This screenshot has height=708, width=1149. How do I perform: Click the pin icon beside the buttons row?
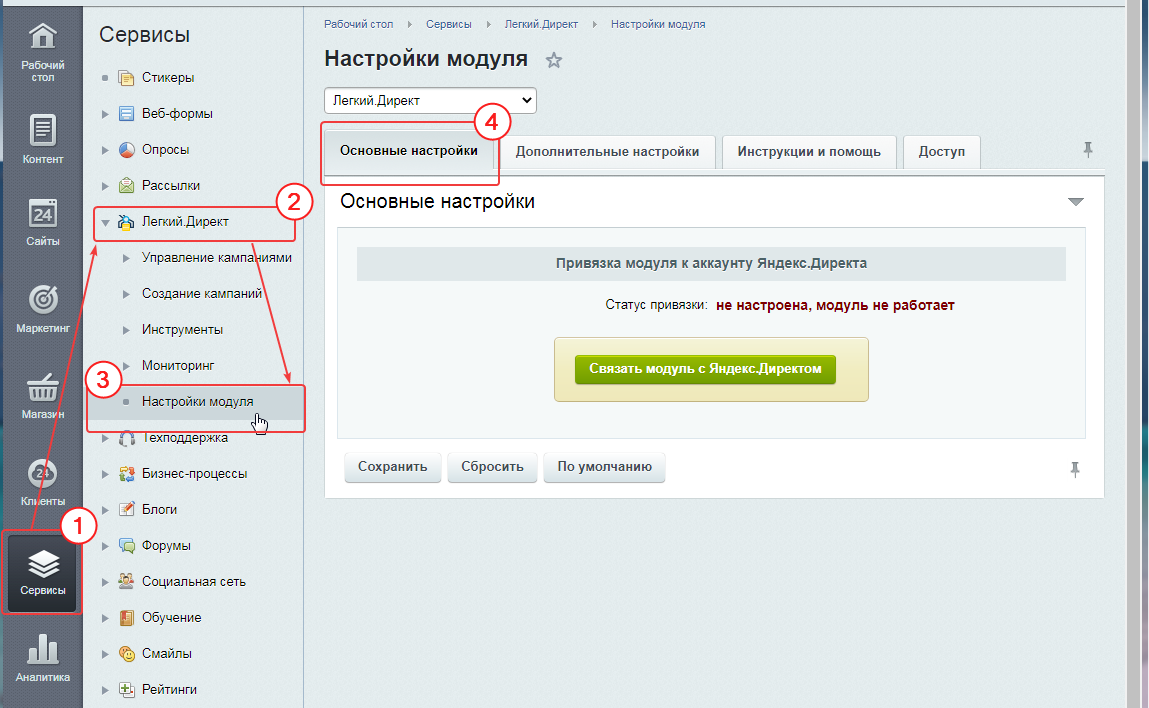[x=1075, y=469]
